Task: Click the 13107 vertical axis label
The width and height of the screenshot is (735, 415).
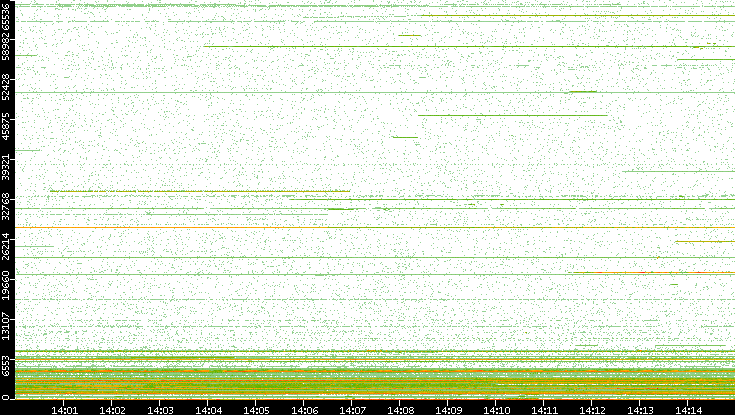Action: [x=6, y=326]
